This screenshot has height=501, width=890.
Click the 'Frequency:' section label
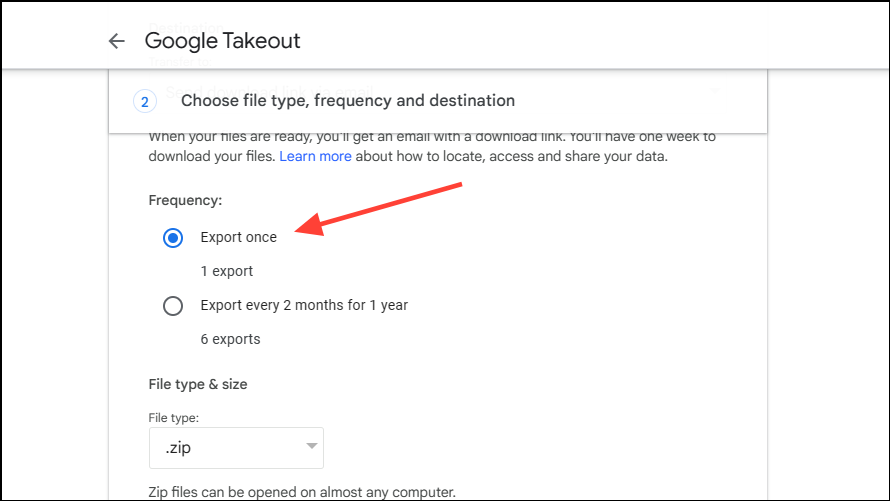pyautogui.click(x=185, y=200)
